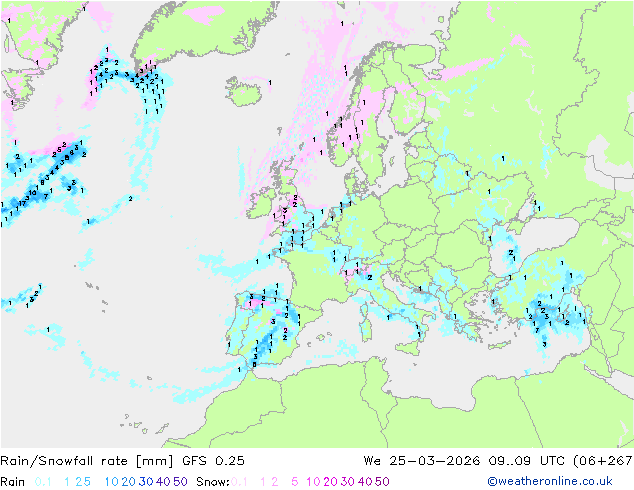Pick the rain legend 20 value
This screenshot has height=490, width=634.
[x=129, y=482]
